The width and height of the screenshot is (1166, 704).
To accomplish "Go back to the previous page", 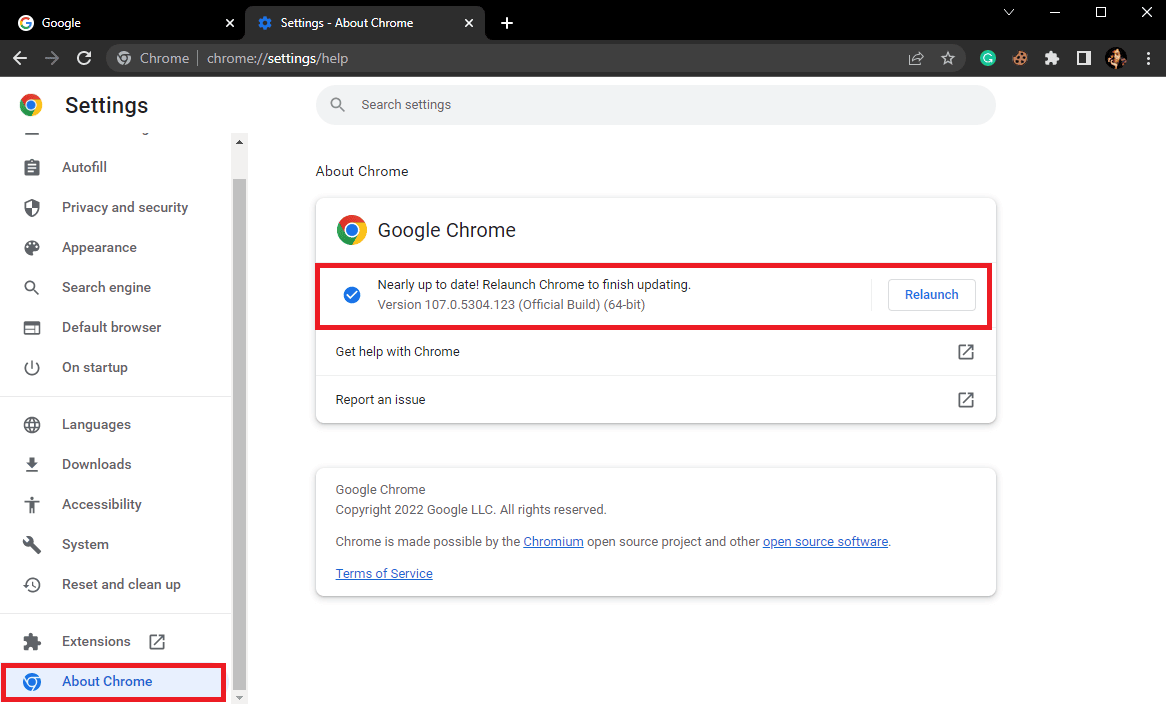I will [x=20, y=58].
